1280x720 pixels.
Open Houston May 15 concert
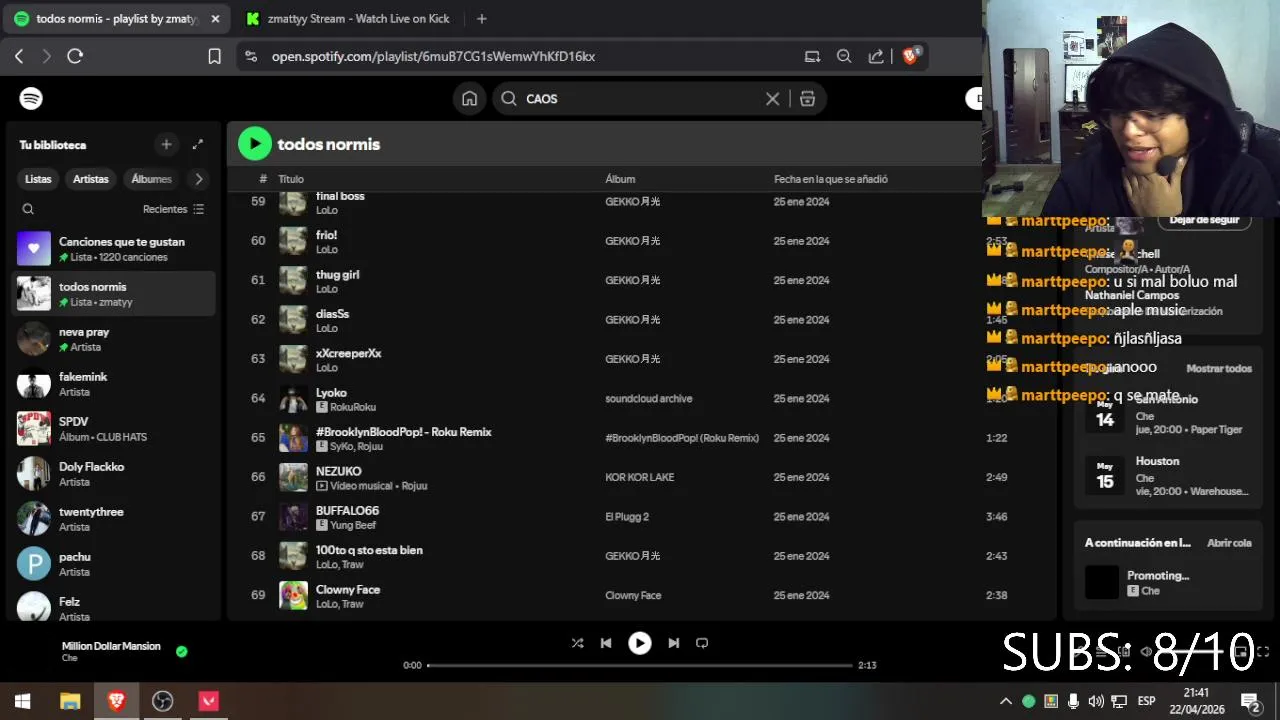(x=1167, y=475)
